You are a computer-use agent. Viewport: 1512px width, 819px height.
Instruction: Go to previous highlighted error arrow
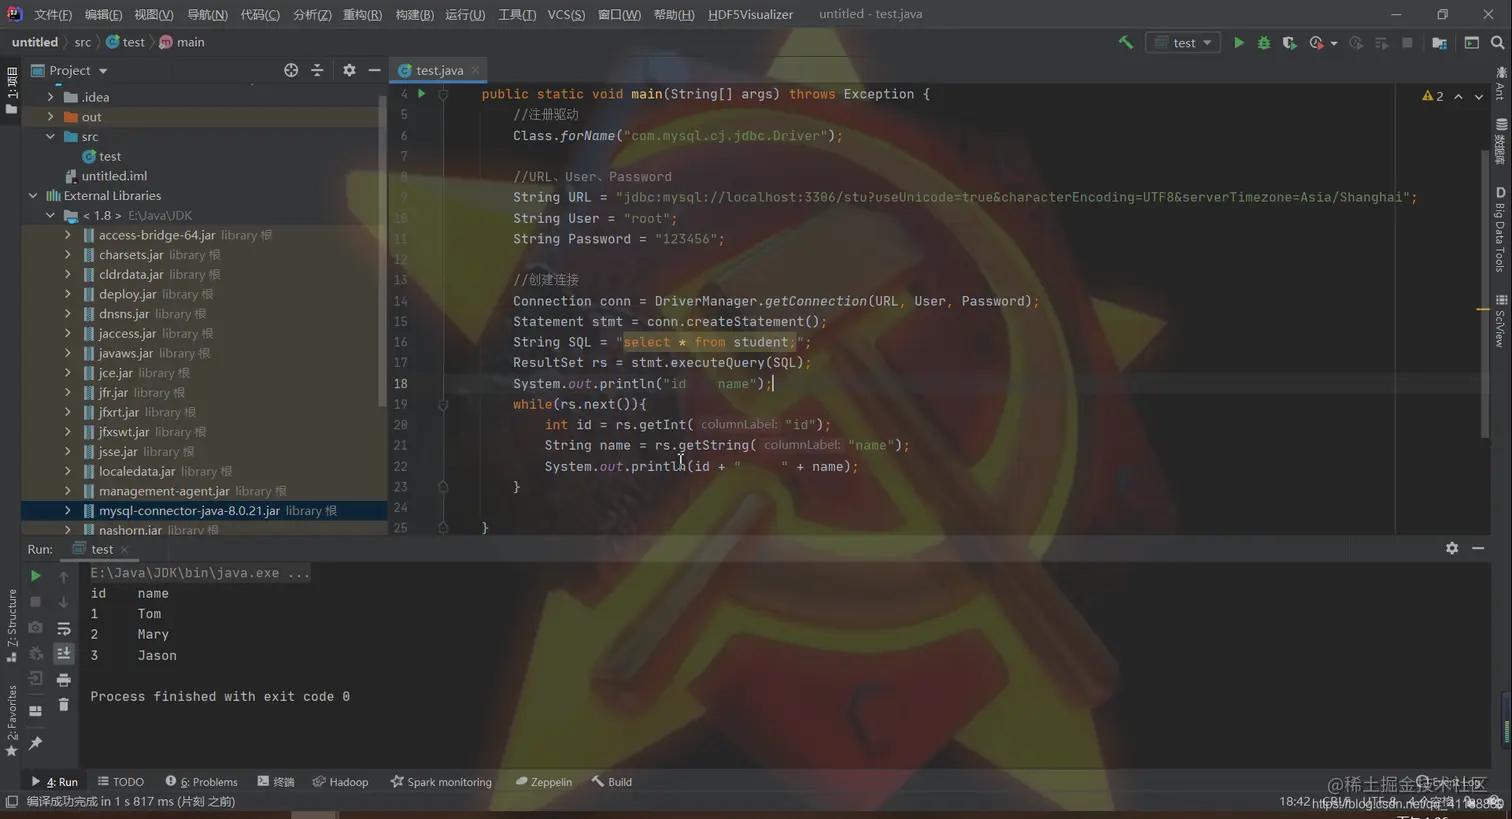coord(1458,96)
